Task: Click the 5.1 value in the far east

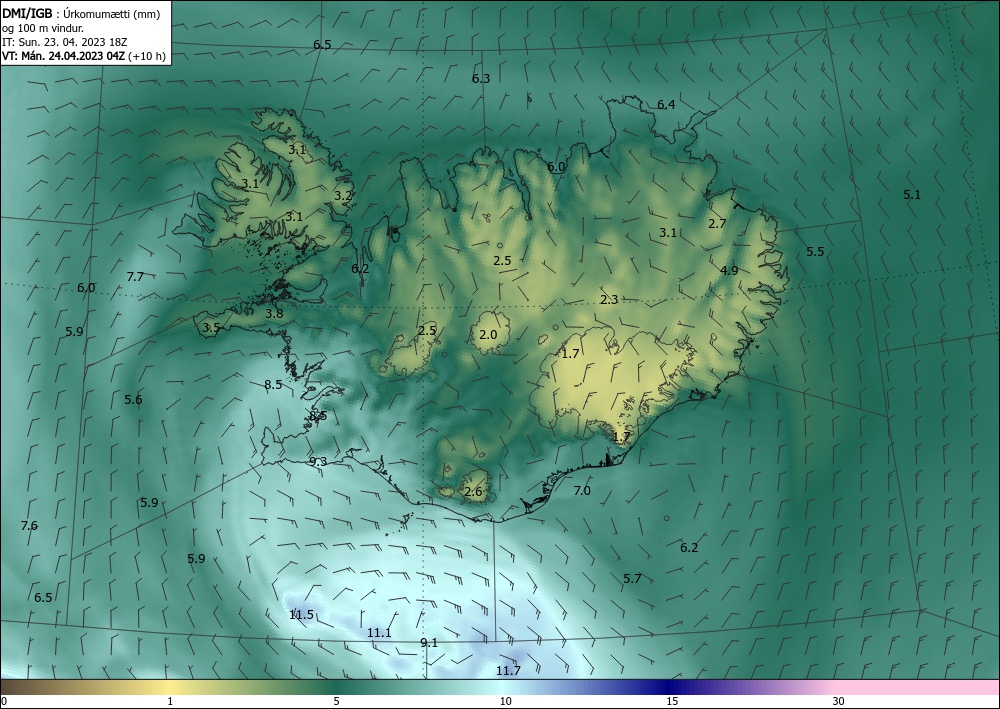Action: [912, 195]
